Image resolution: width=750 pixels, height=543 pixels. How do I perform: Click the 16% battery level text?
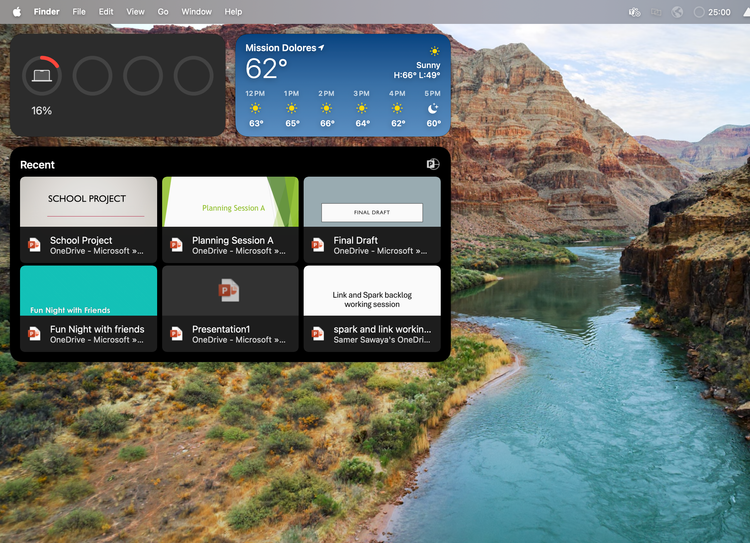(42, 111)
